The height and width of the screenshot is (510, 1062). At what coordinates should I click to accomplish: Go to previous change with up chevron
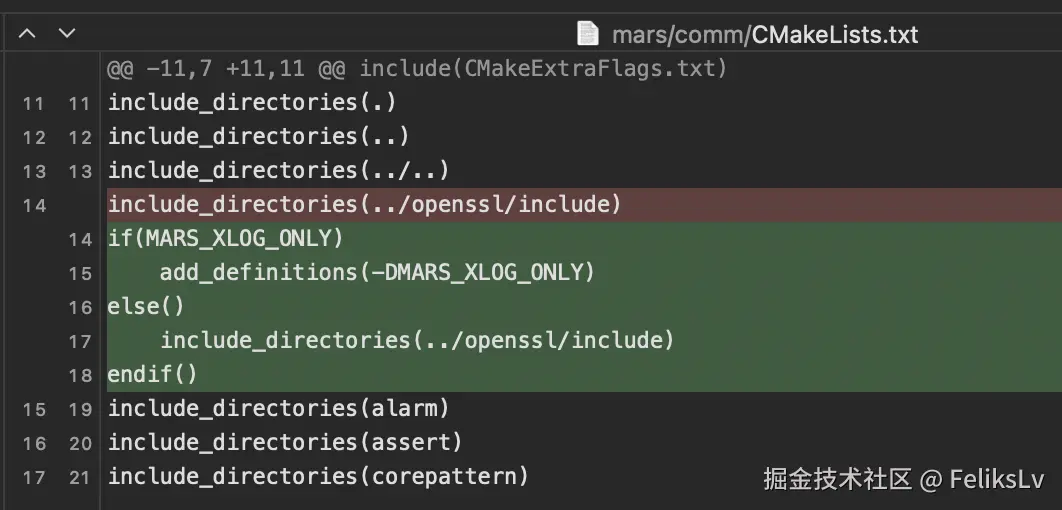(x=27, y=34)
